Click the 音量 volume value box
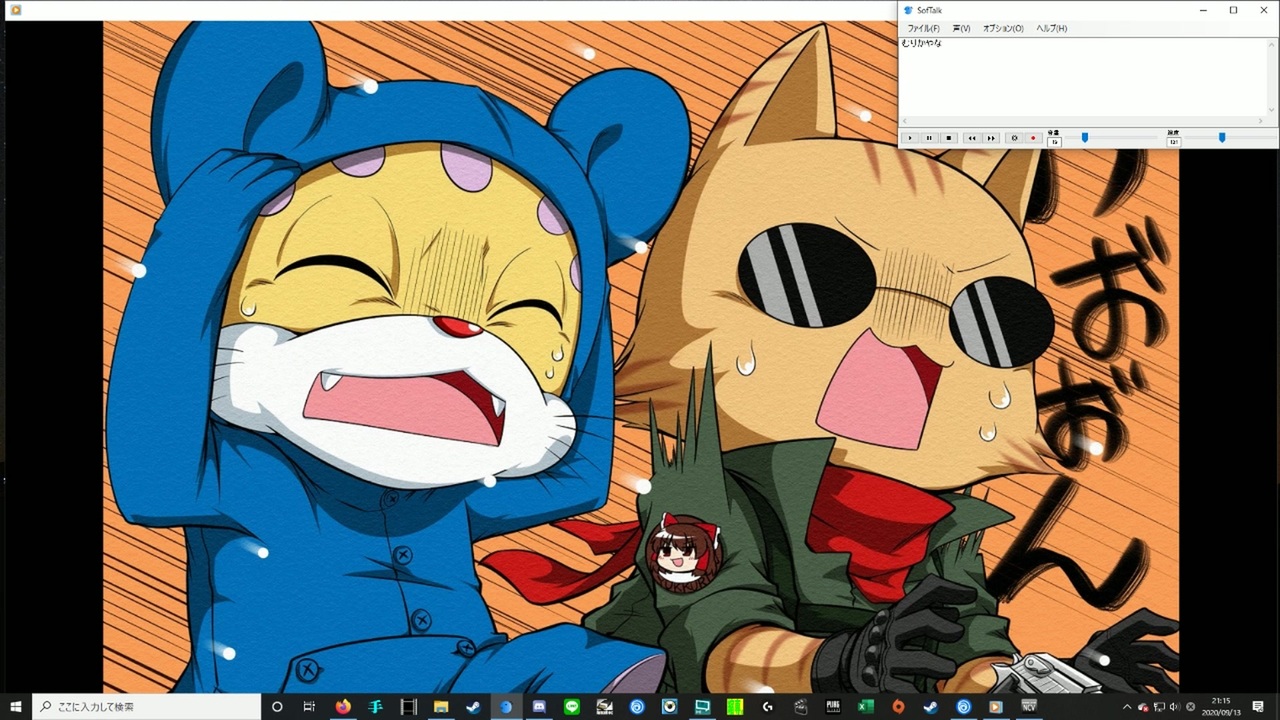 point(1054,142)
